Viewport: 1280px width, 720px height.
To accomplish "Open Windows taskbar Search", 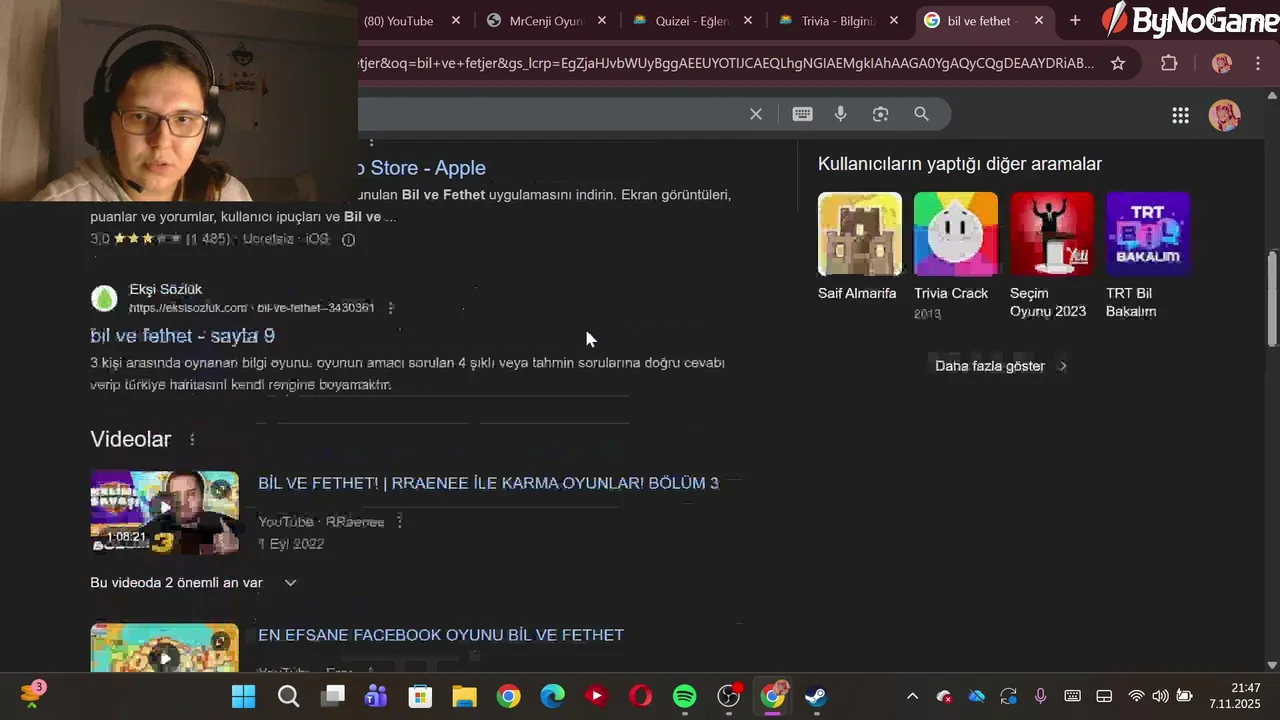I will (x=288, y=696).
